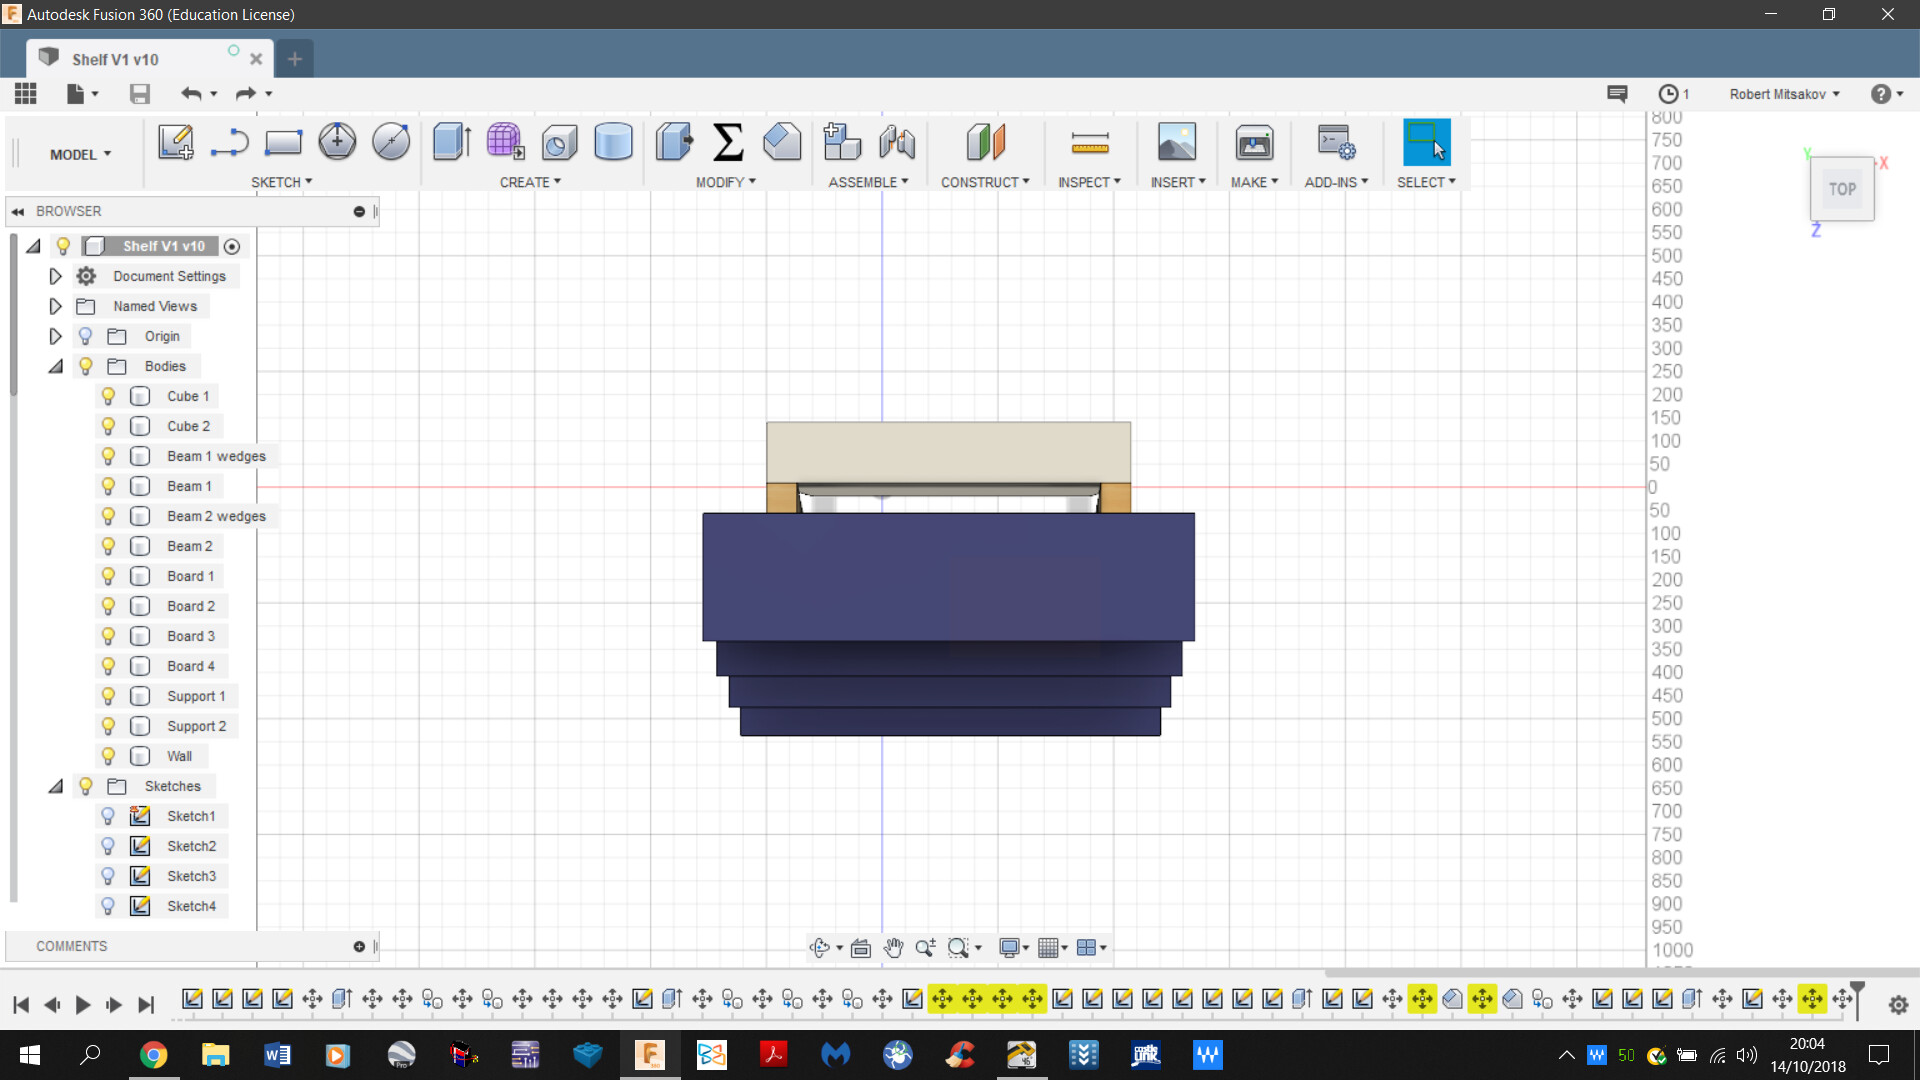Expand the Document Settings node
Screen dimensions: 1920x1080
click(x=55, y=276)
